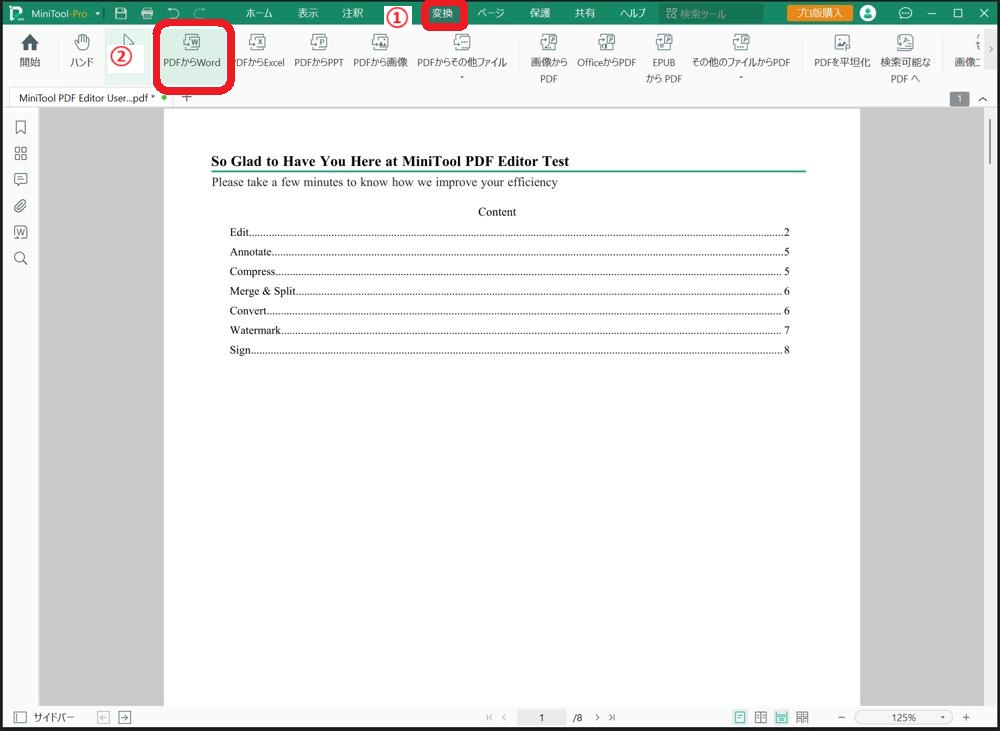This screenshot has width=1000, height=731.
Task: Click the Redo arrow icon
Action: (x=199, y=13)
